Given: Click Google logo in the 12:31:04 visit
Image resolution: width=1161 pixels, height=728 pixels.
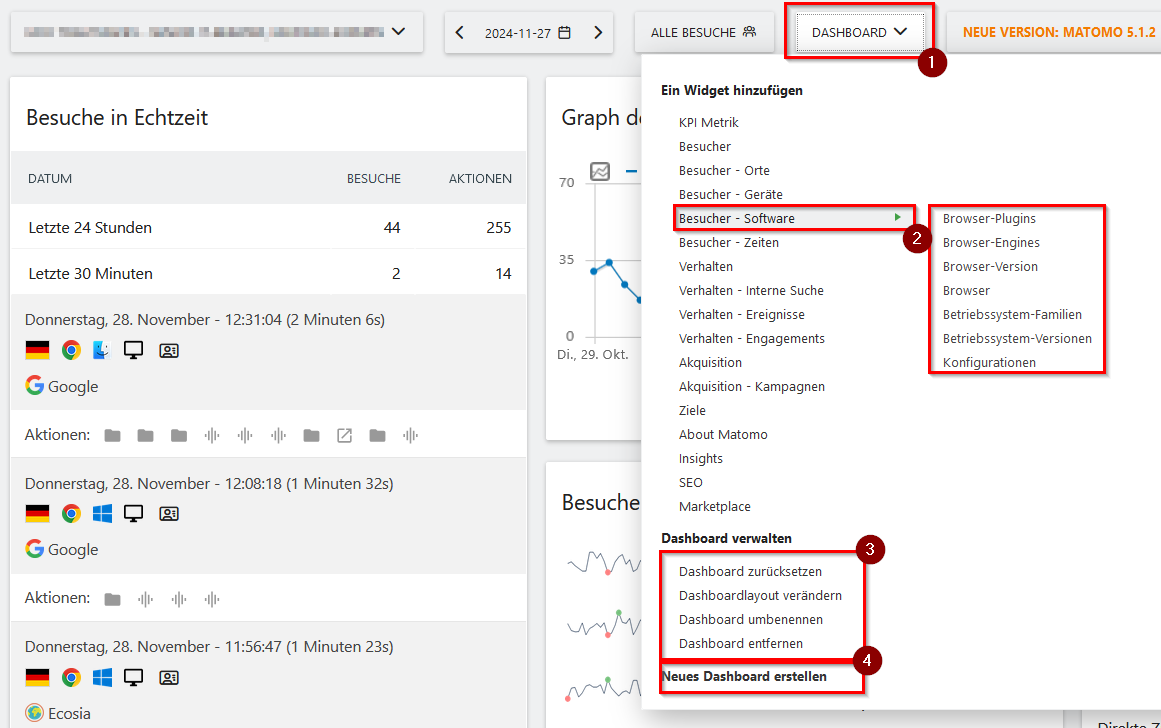Looking at the screenshot, I should [x=34, y=385].
